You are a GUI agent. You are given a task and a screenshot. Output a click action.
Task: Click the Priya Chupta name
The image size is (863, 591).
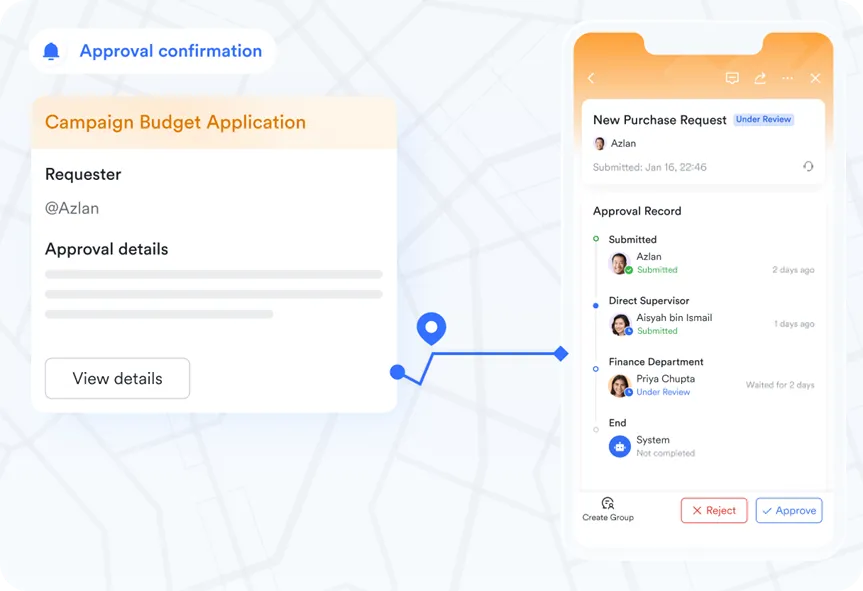click(x=665, y=379)
